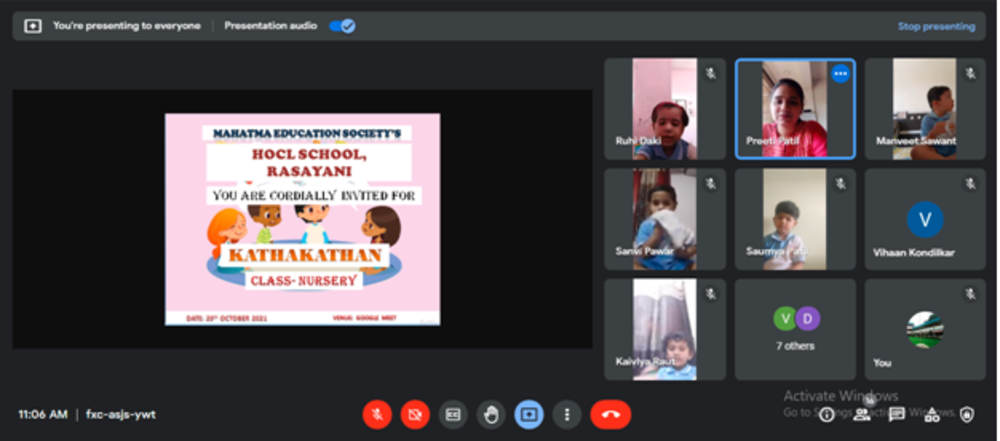This screenshot has width=1000, height=441.
Task: Unmute the microphone in the call controls
Action: (377, 414)
